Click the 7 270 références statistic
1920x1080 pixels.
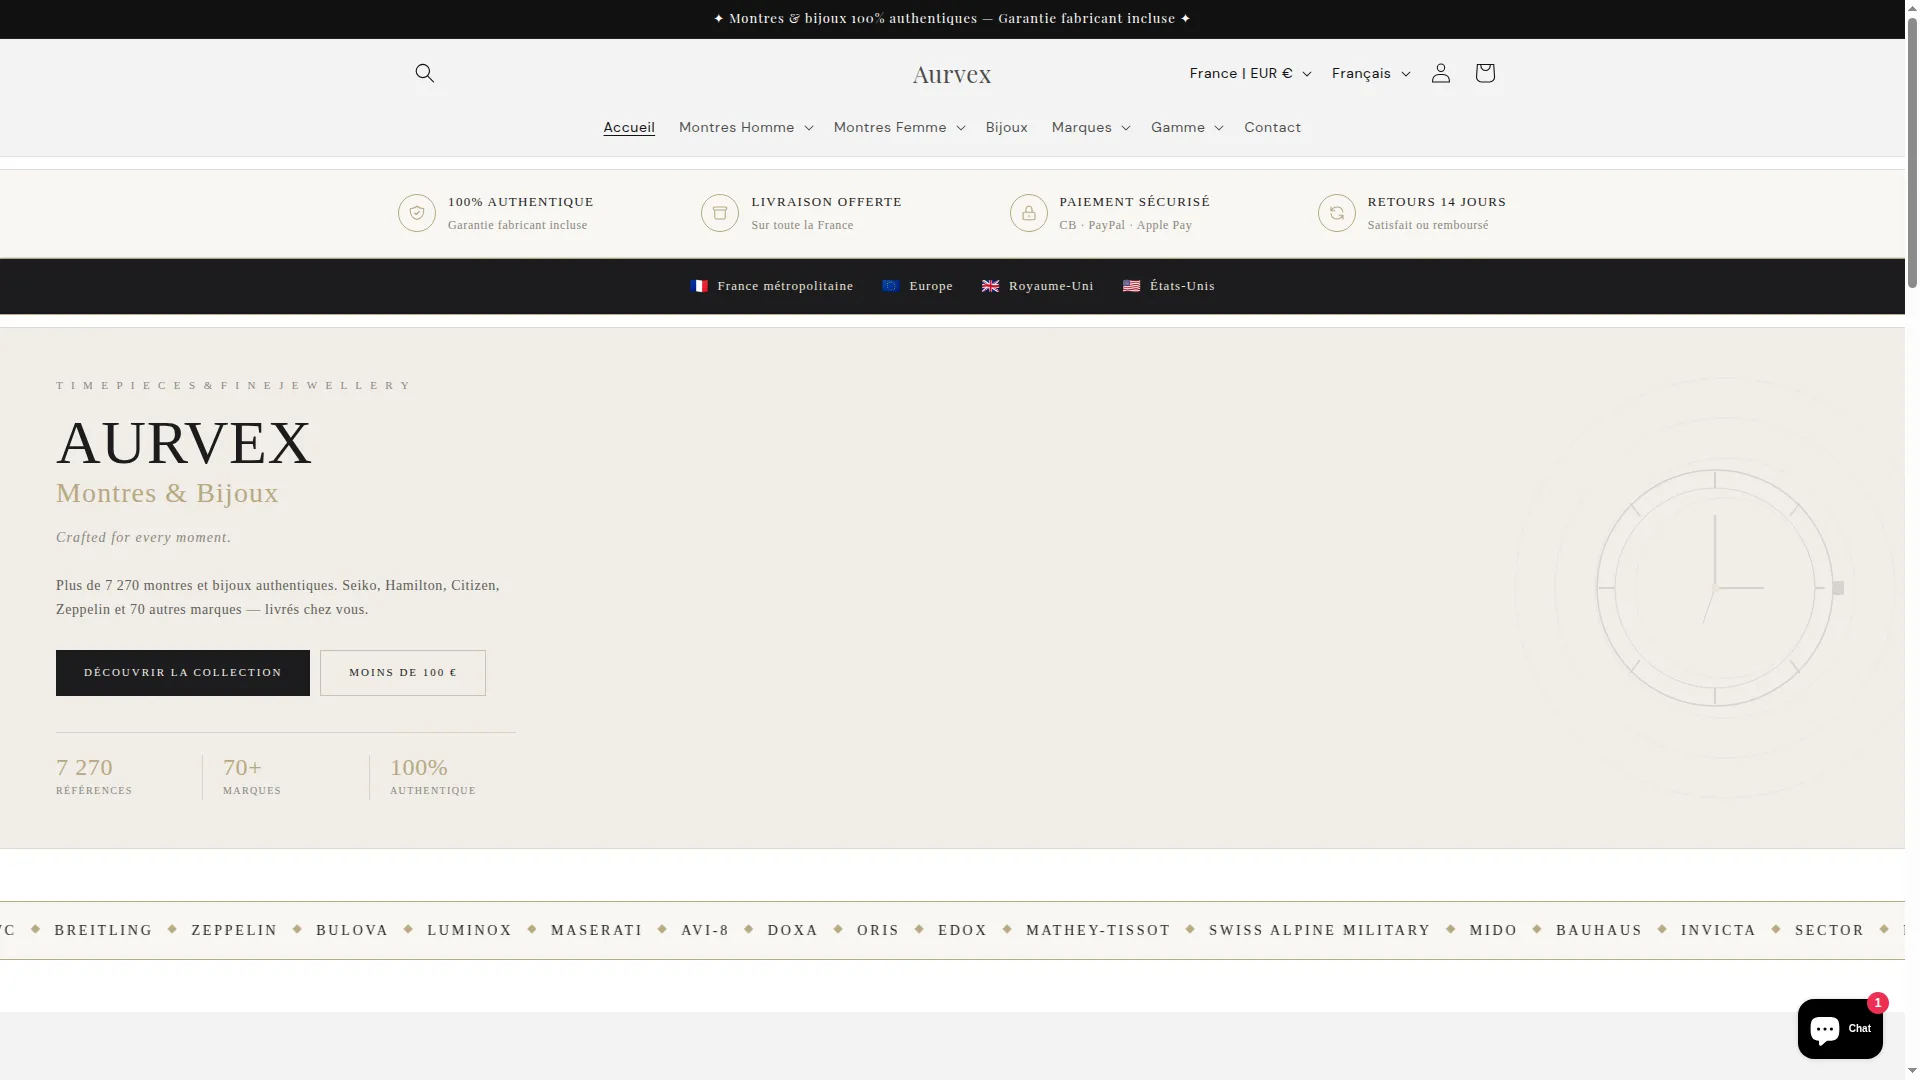coord(94,777)
